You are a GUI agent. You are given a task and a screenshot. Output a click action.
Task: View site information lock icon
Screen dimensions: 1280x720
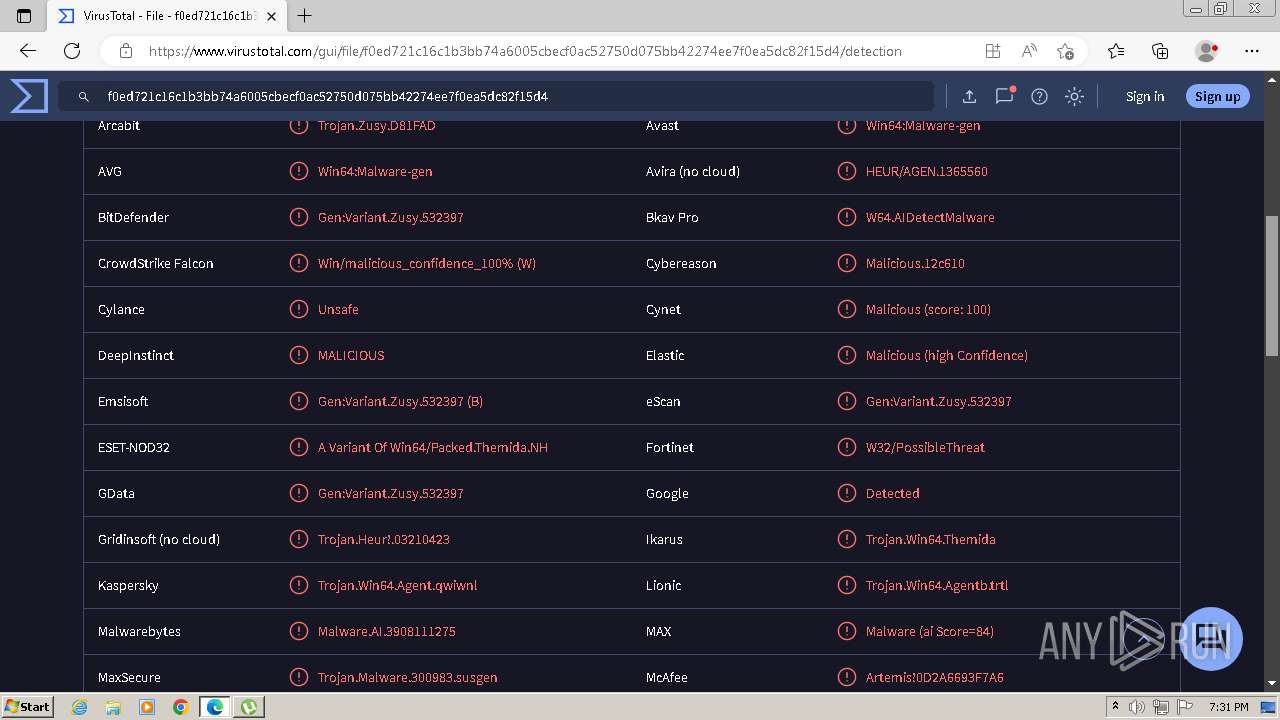coord(126,51)
